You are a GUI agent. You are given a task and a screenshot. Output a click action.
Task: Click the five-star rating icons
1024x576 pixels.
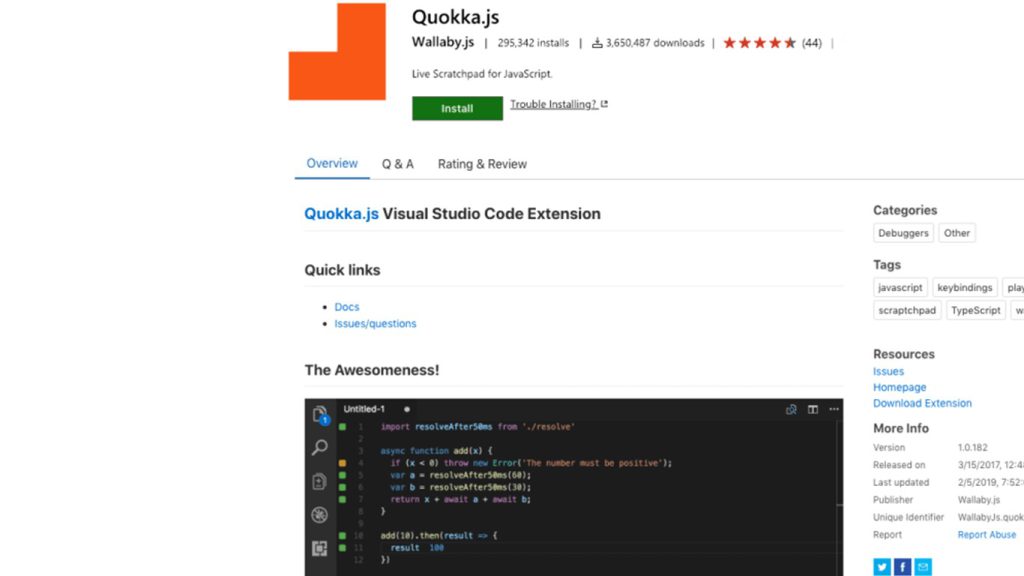click(760, 43)
